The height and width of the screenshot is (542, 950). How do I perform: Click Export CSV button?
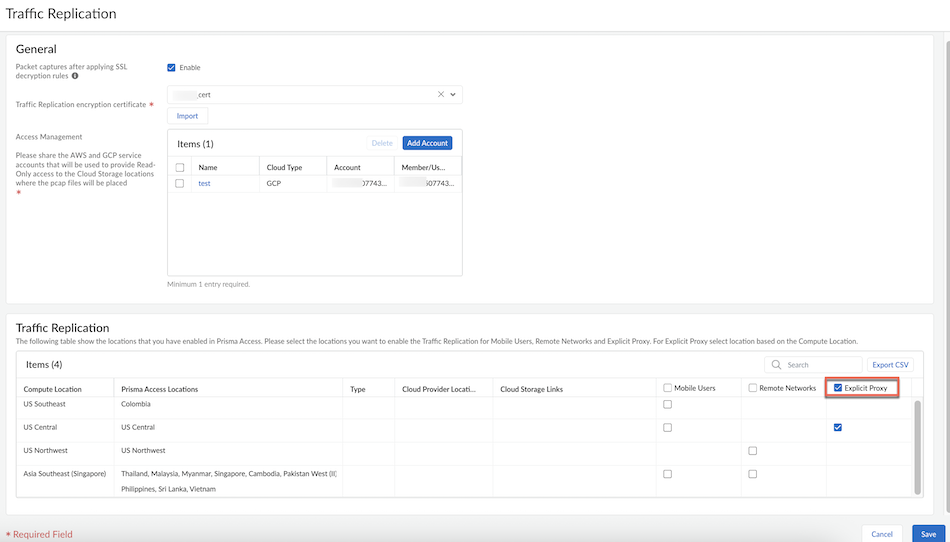[x=890, y=365]
